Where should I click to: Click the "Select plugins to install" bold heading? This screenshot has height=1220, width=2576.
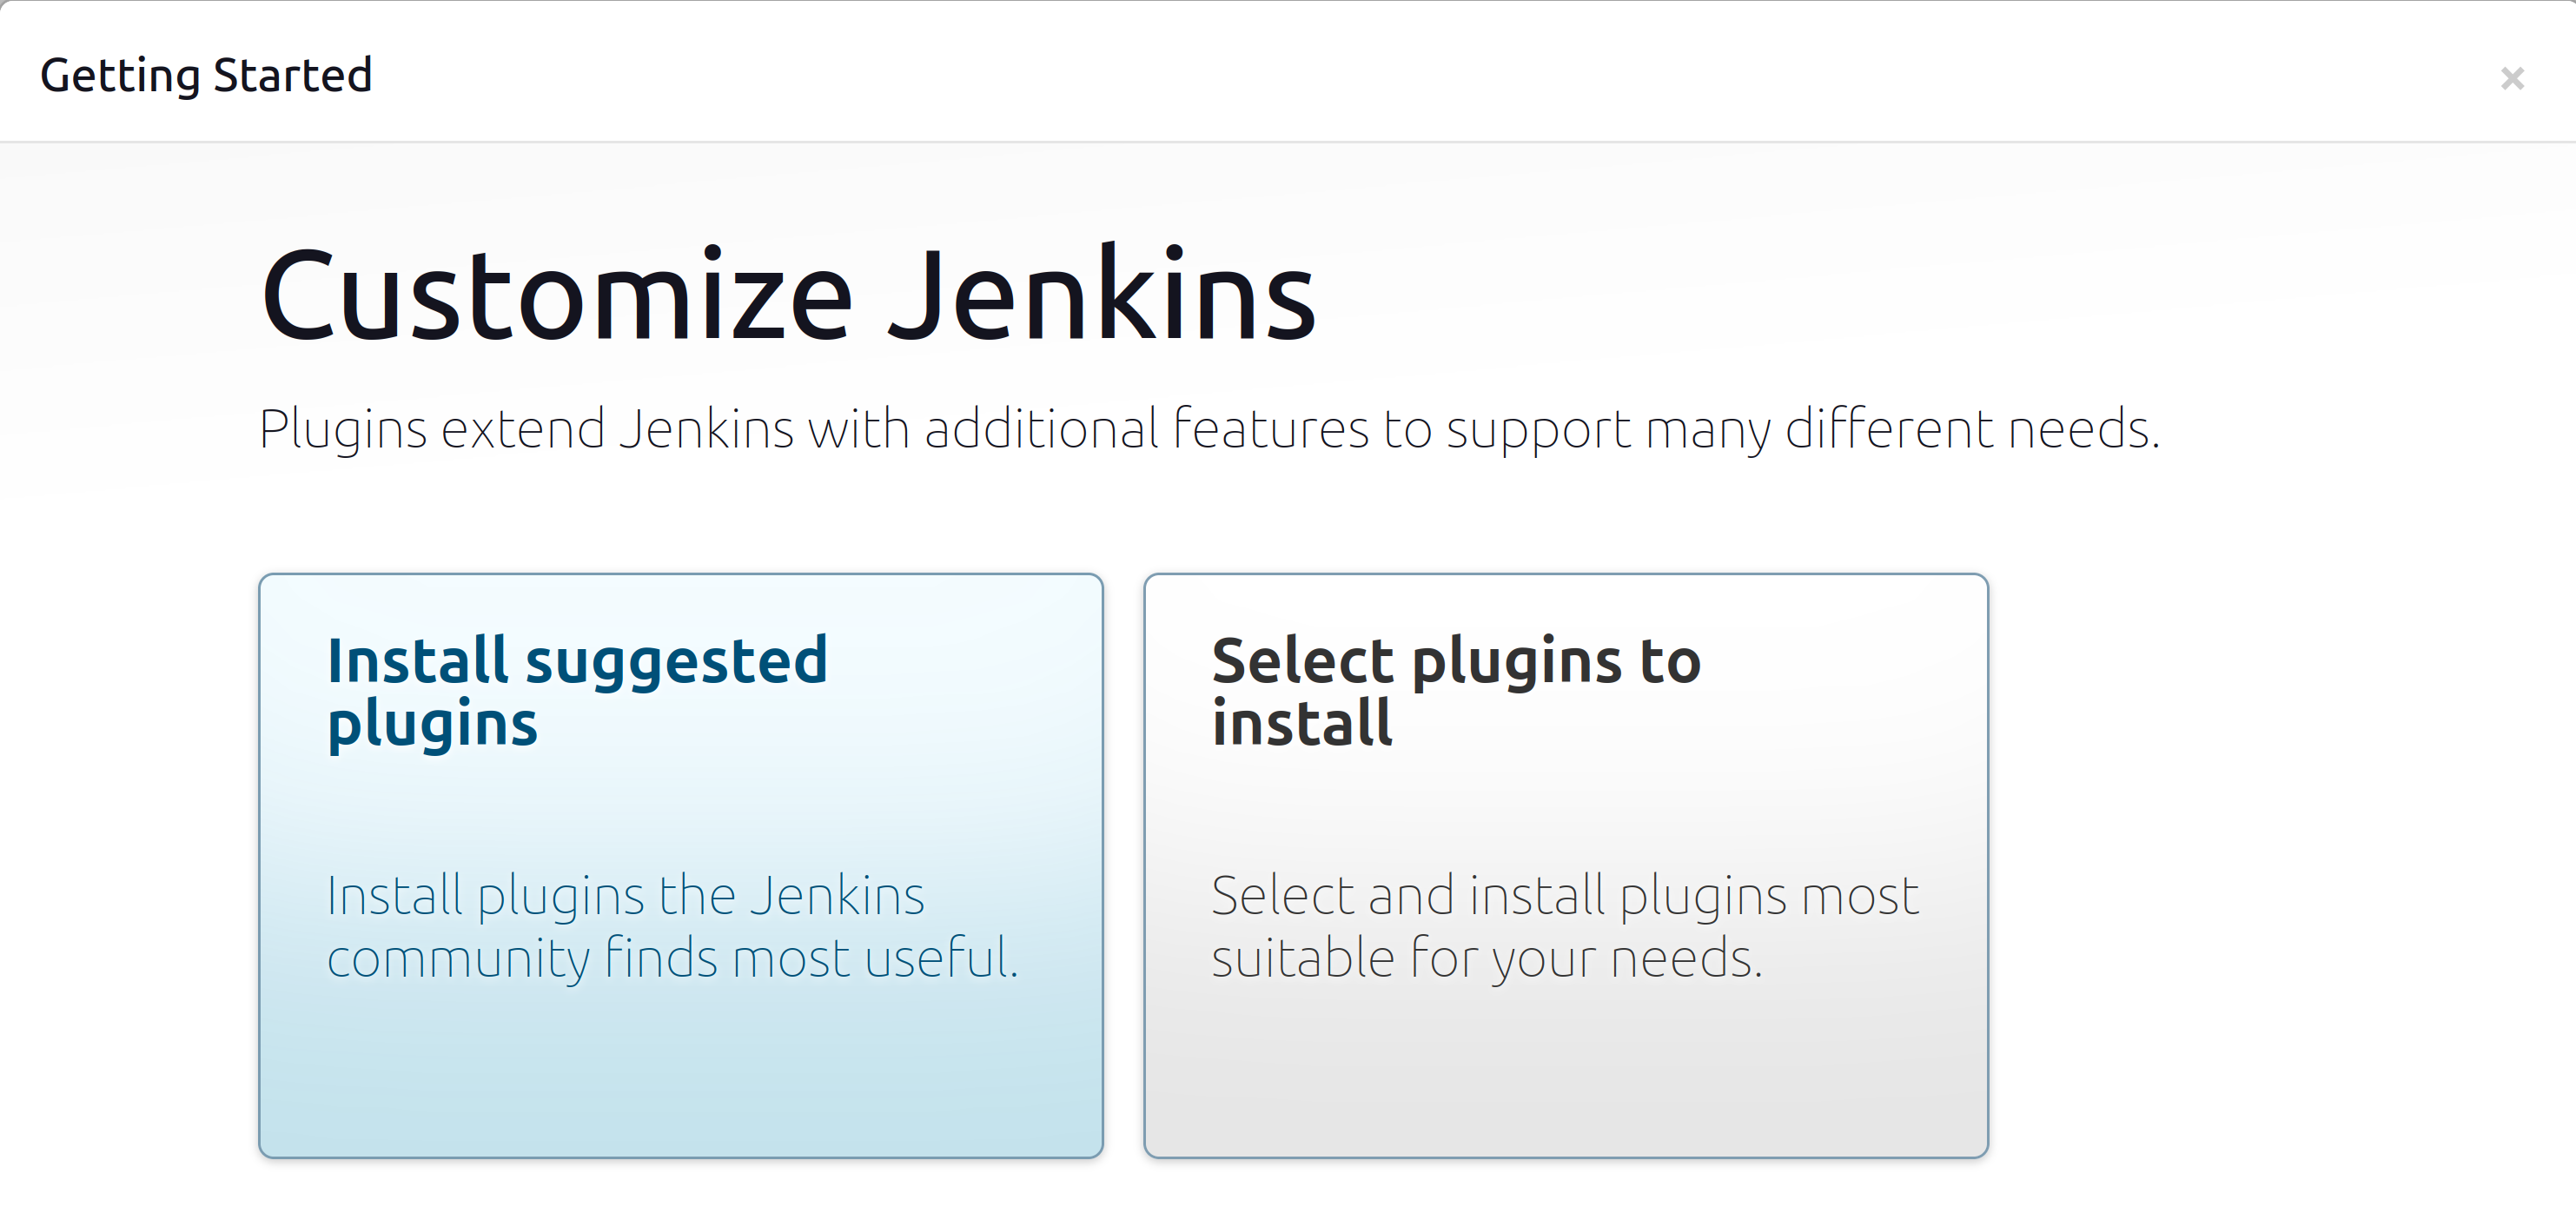pyautogui.click(x=1455, y=690)
